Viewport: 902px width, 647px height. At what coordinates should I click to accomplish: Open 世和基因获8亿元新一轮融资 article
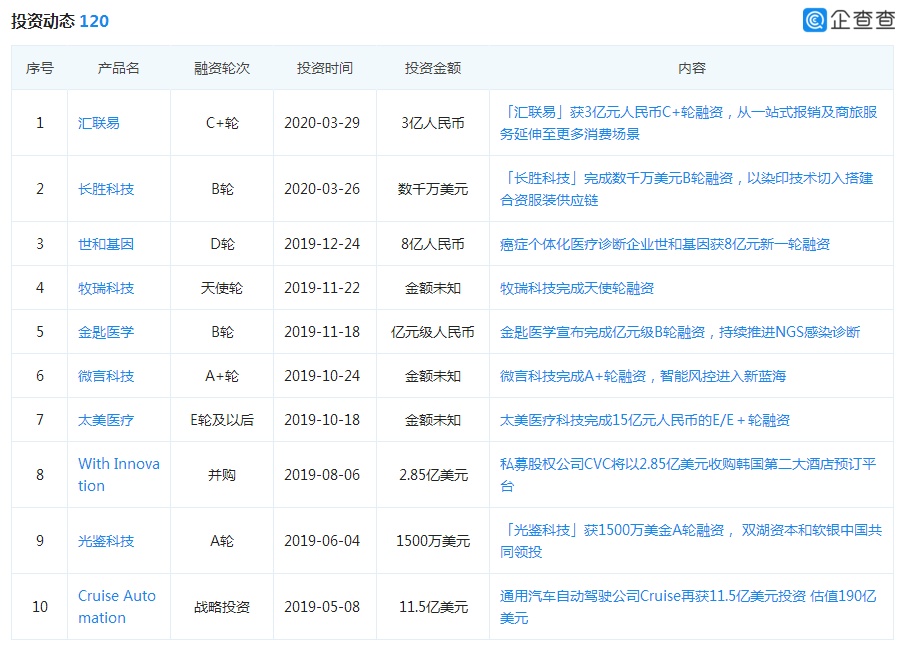pos(665,244)
